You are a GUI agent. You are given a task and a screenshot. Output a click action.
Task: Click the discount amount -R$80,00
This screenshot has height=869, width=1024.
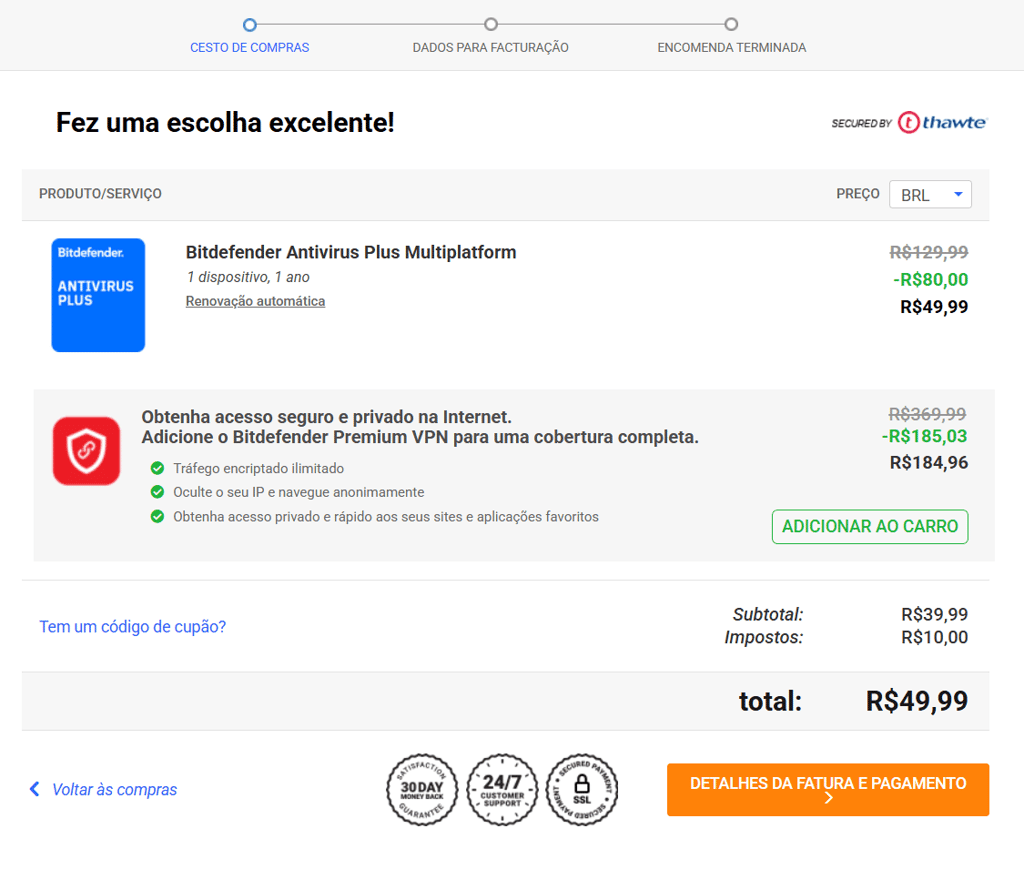click(931, 279)
